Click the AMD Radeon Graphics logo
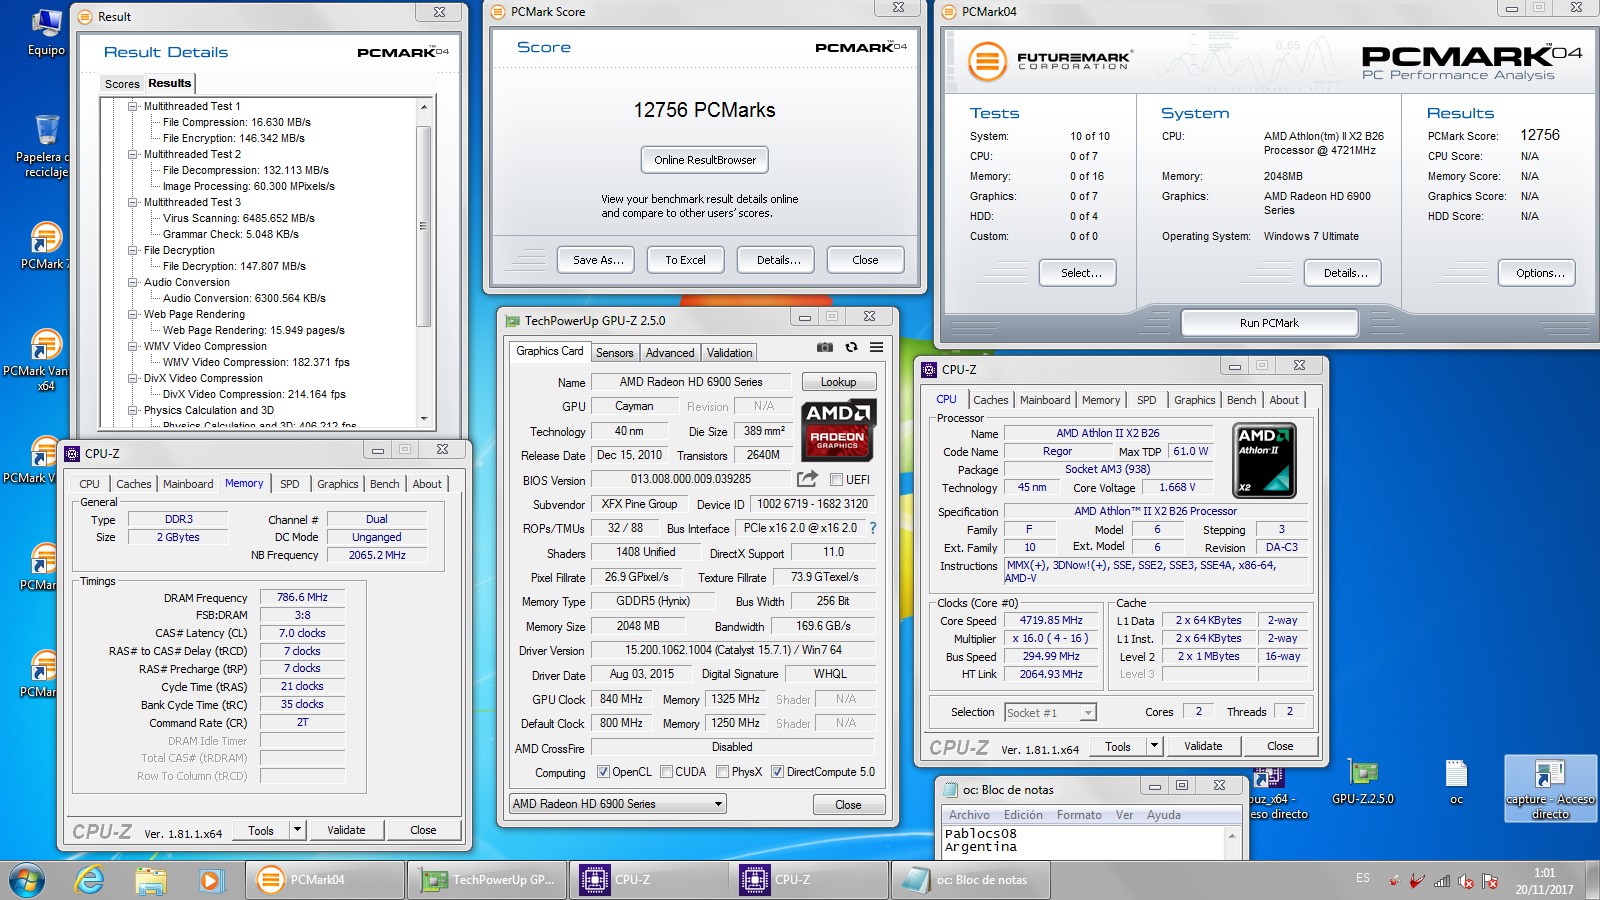 point(838,430)
